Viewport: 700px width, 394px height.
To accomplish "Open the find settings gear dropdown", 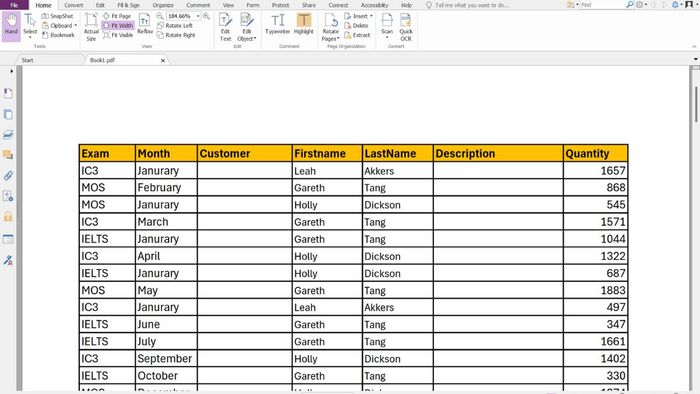I will [642, 5].
